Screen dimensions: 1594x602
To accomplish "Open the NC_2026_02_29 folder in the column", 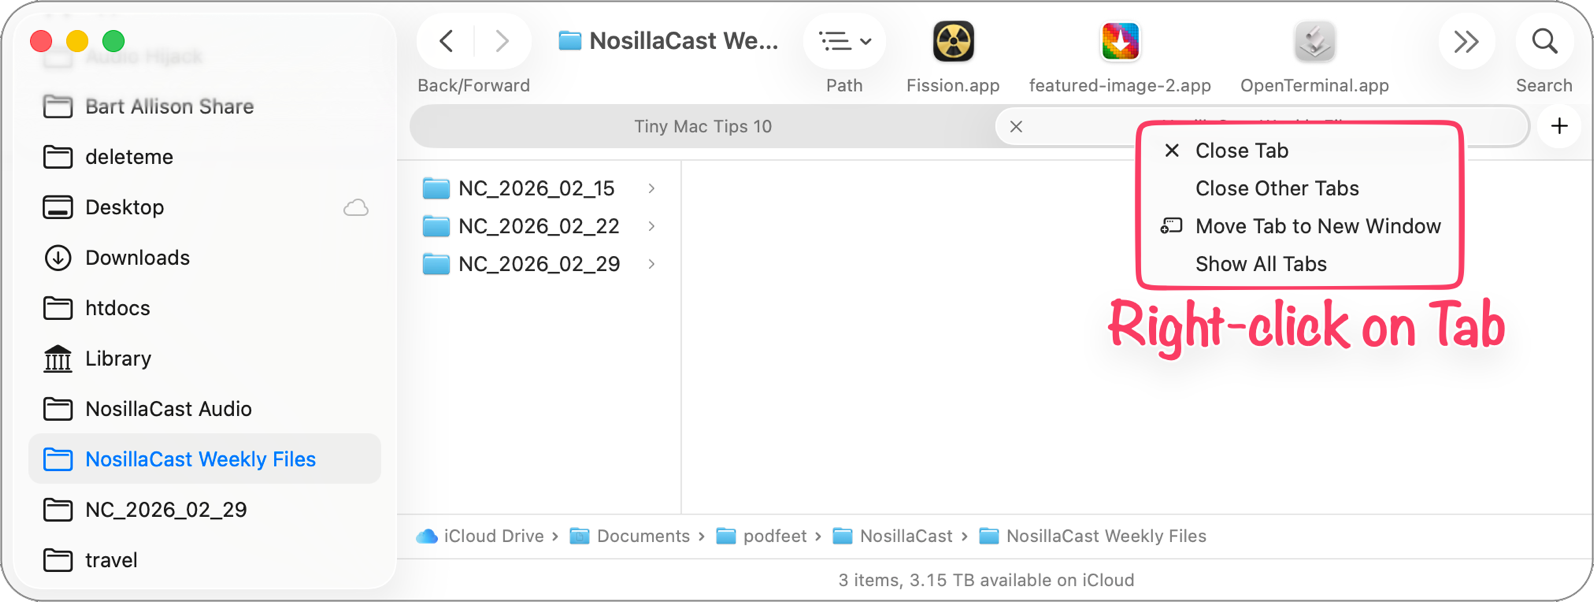I will (538, 264).
